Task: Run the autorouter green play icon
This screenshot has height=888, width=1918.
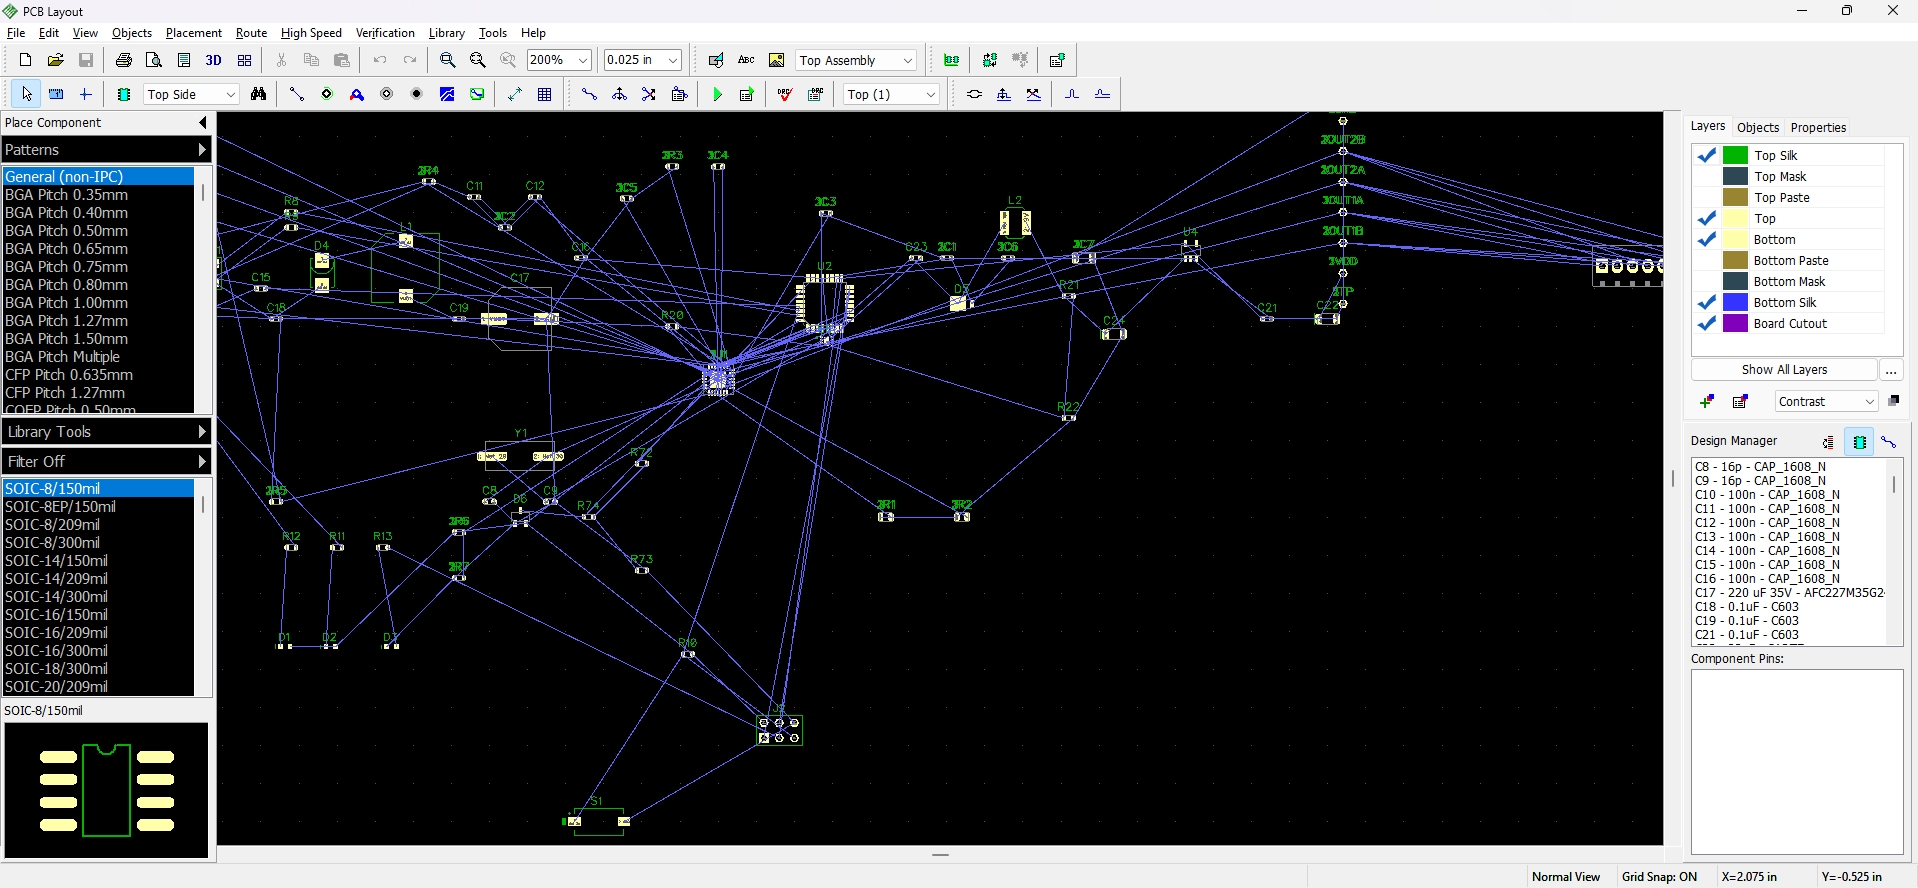Action: pos(717,94)
